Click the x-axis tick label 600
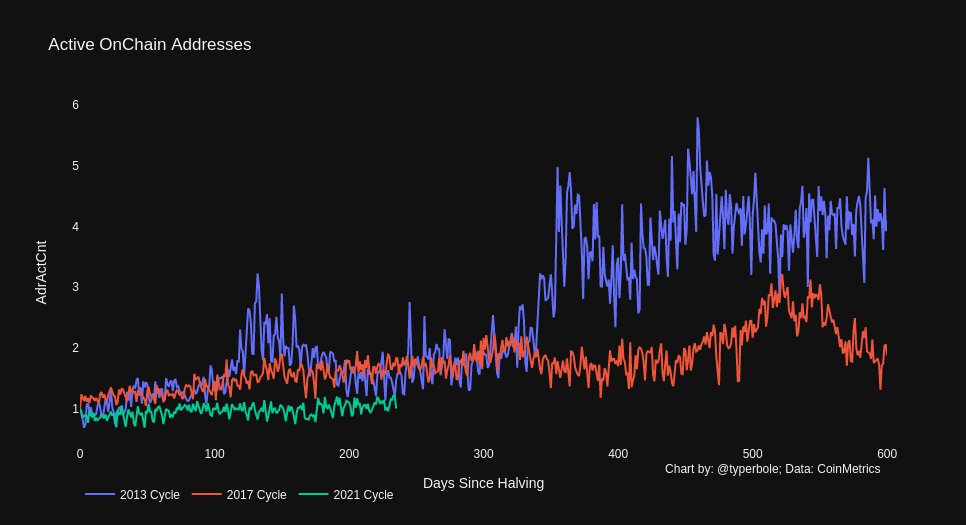 (886, 453)
